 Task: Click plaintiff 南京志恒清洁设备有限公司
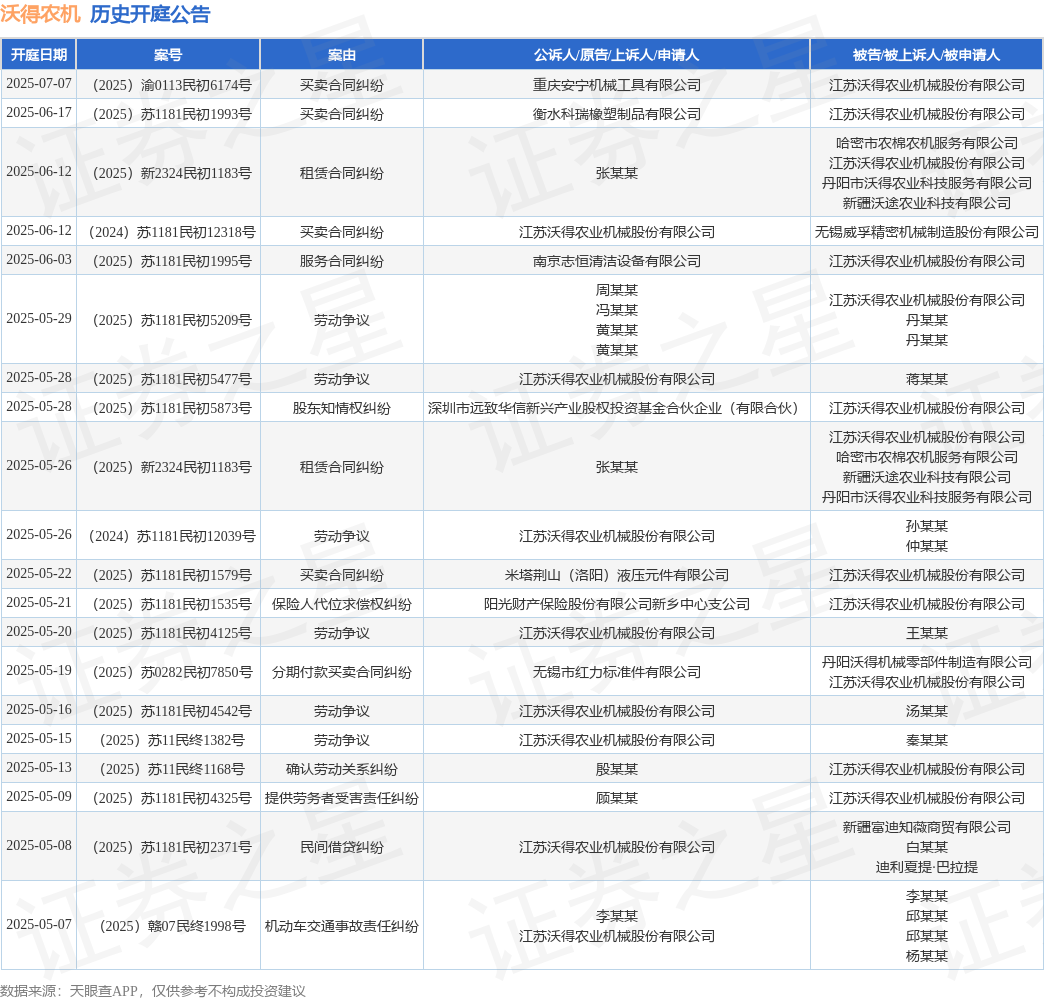coord(617,261)
